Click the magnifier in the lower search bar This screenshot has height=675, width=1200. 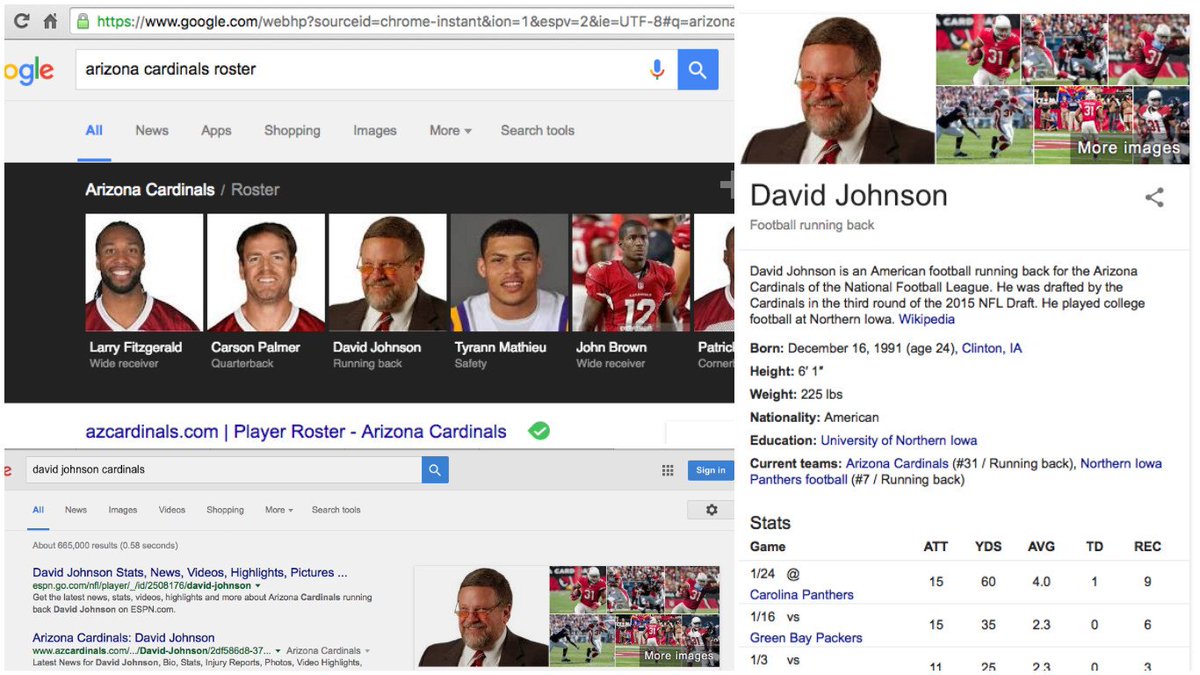(x=434, y=470)
